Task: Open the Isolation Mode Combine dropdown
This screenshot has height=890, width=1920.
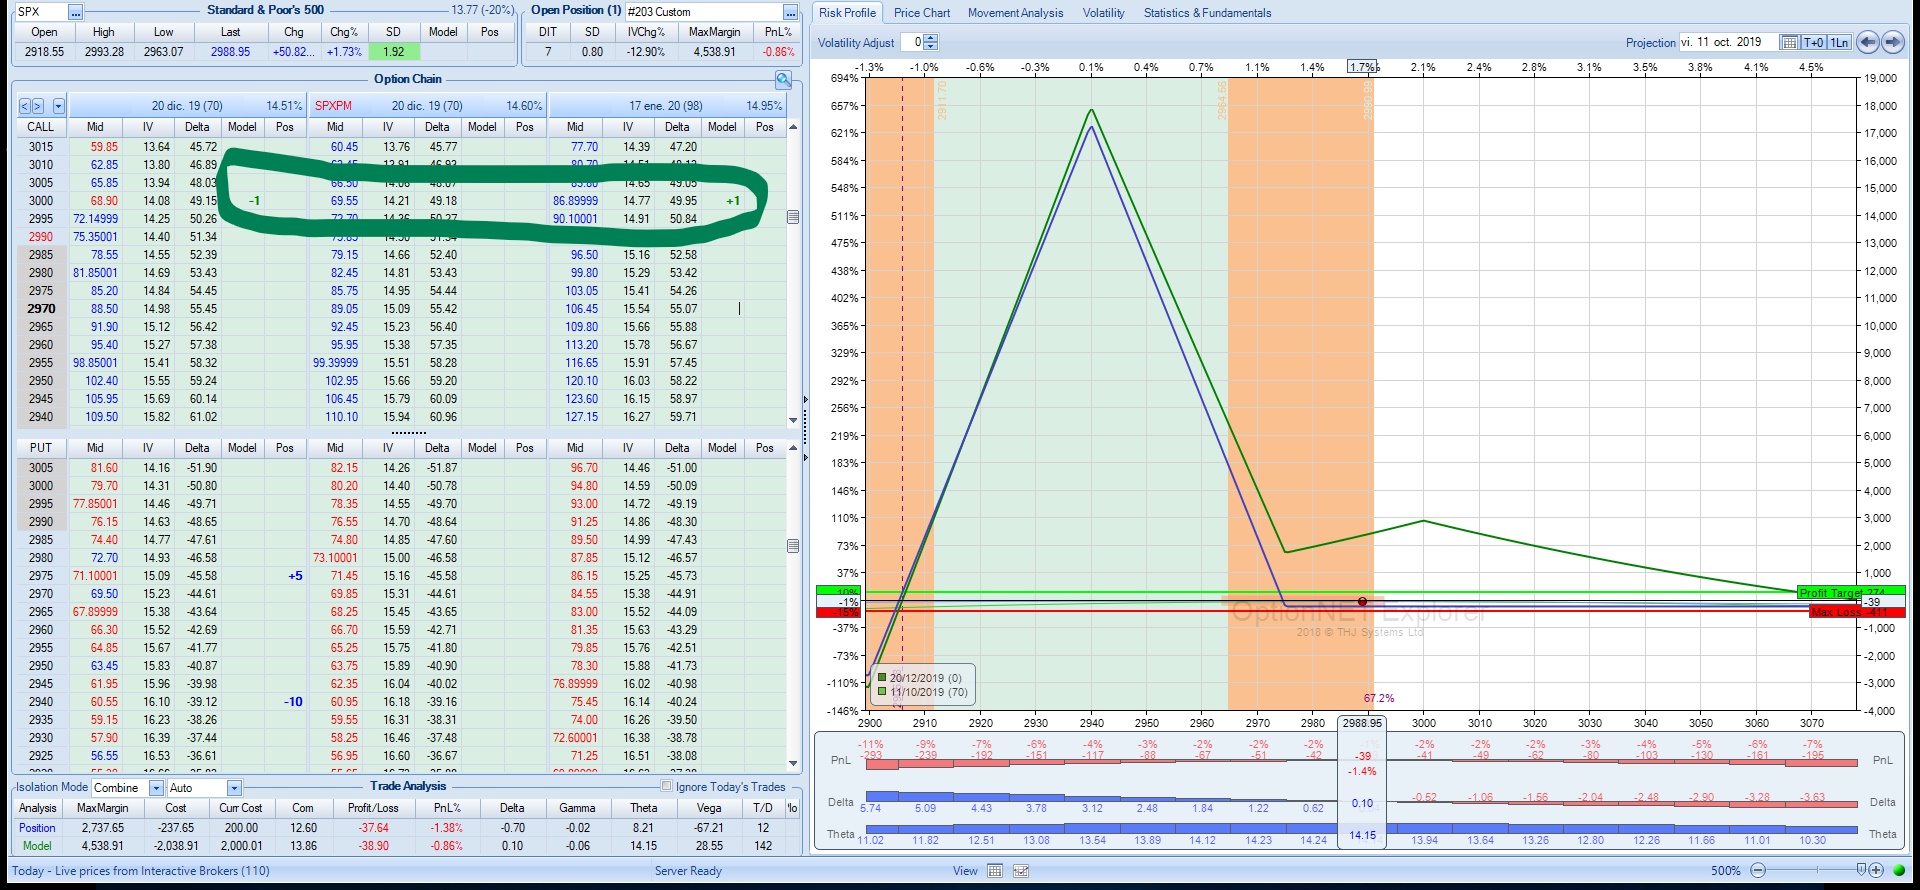Action: tap(156, 788)
